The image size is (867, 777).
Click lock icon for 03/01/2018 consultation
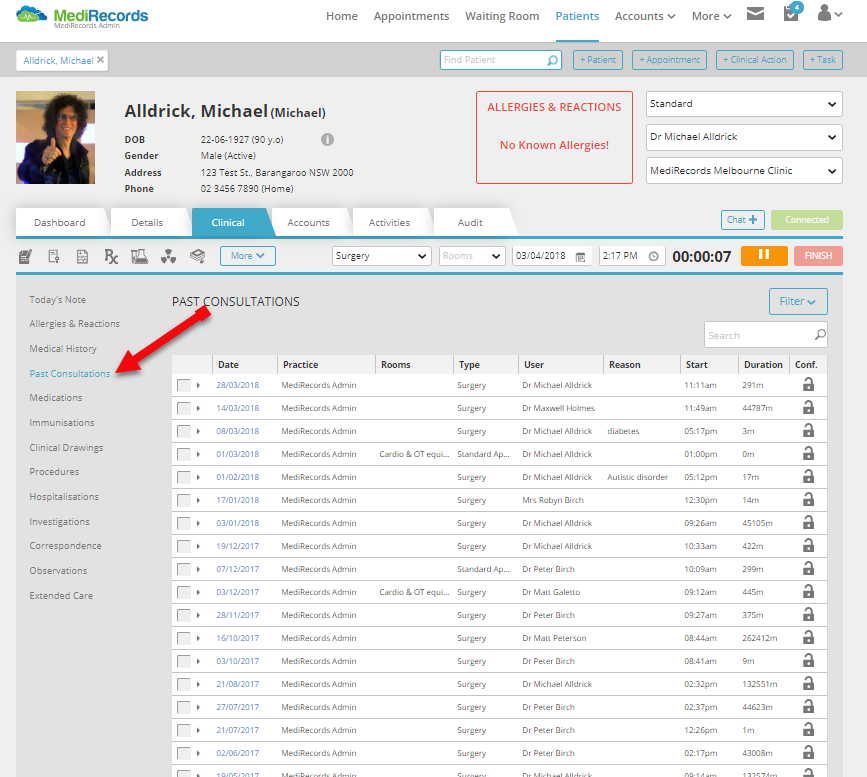coord(808,522)
